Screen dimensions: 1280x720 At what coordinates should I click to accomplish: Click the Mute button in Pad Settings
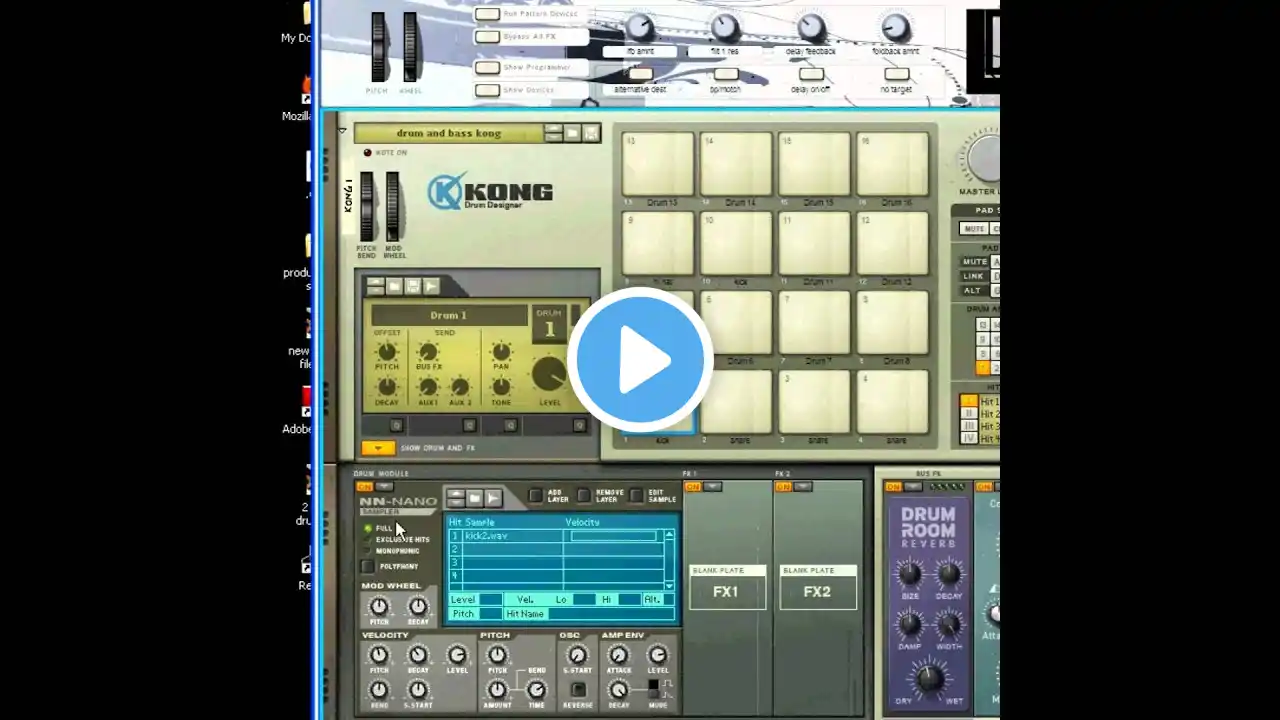pos(974,229)
